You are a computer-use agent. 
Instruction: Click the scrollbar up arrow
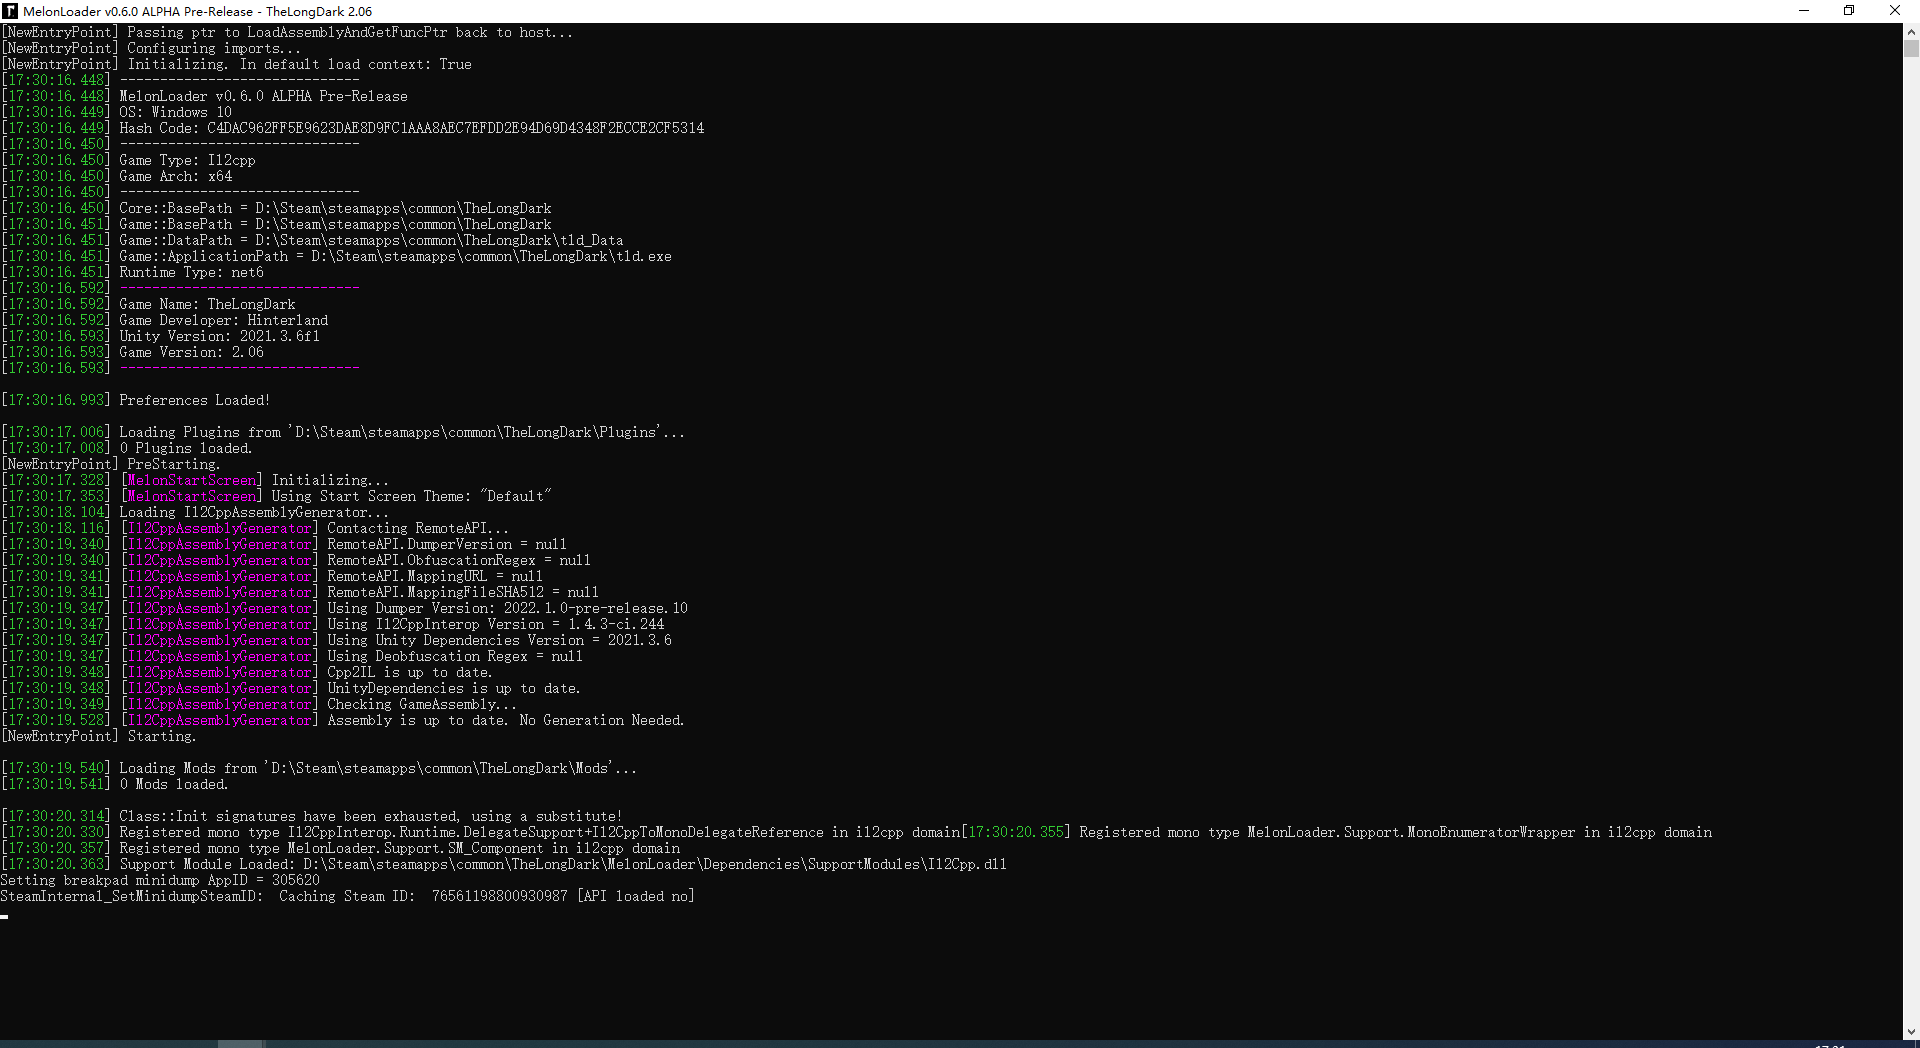click(x=1911, y=31)
